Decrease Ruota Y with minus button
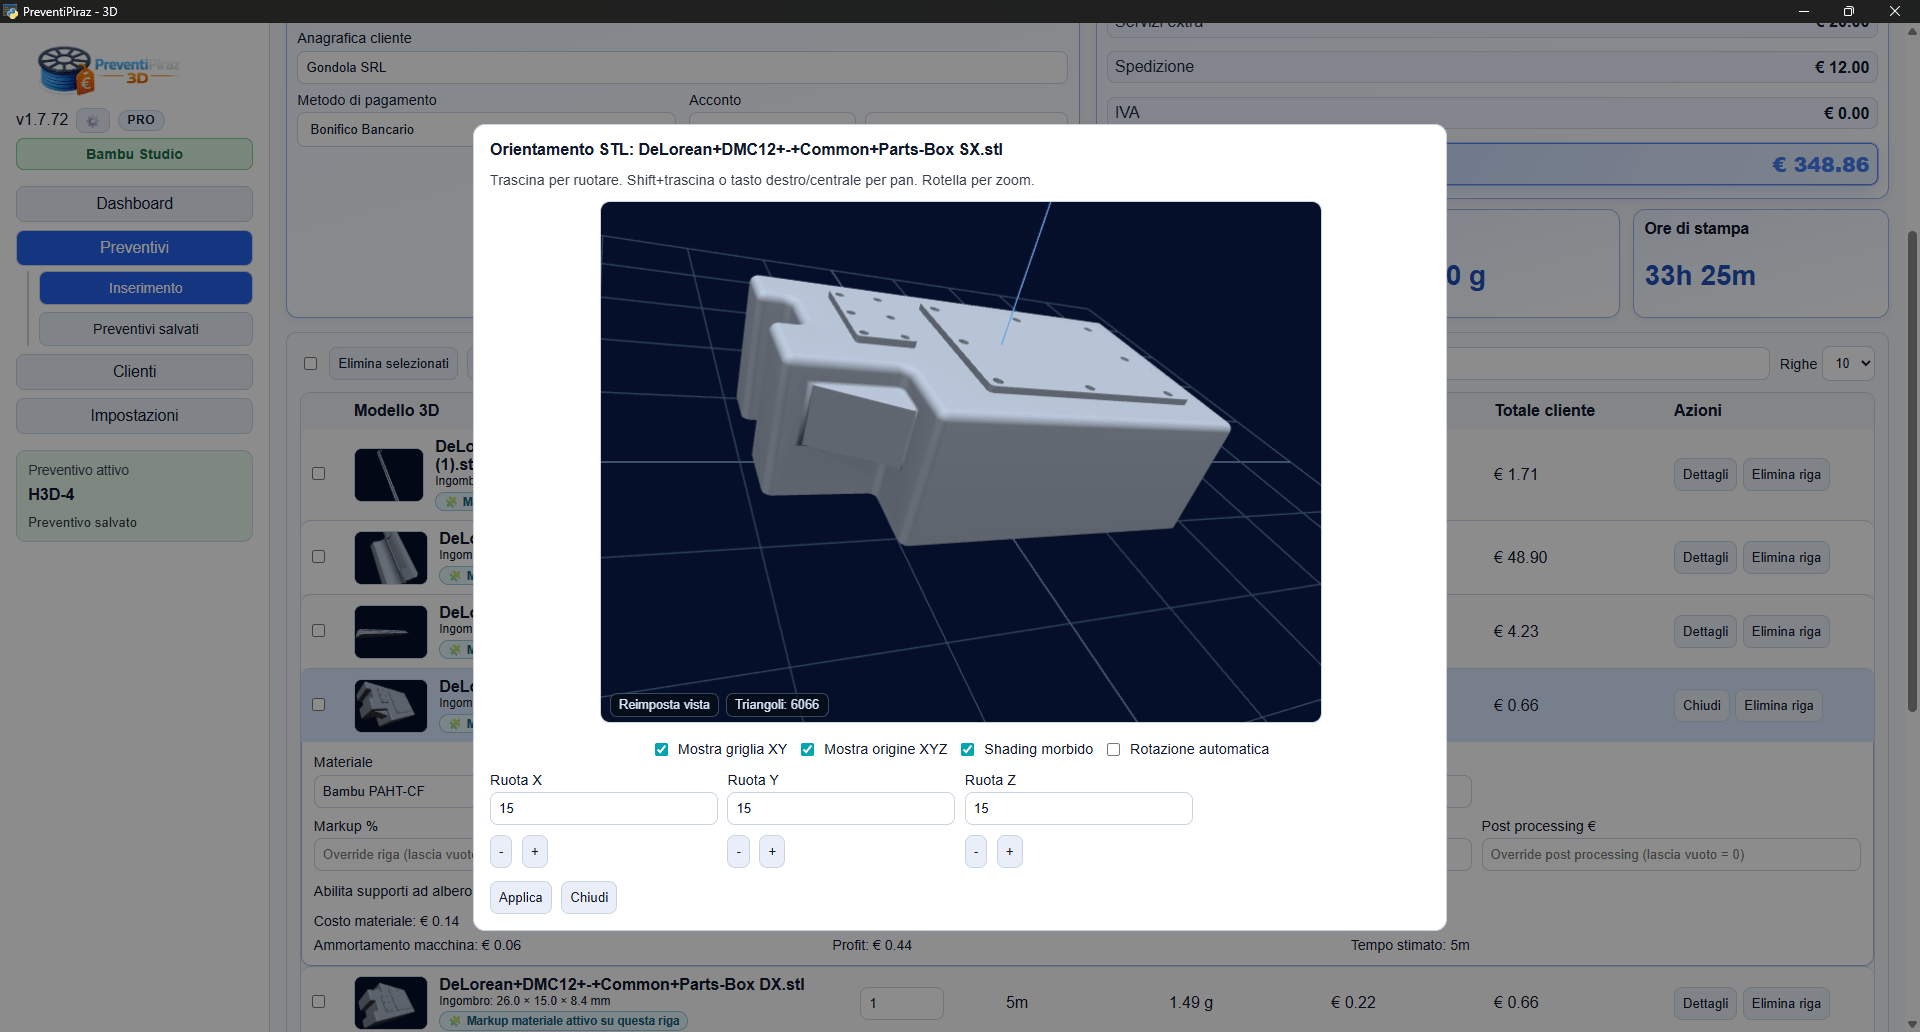 coord(738,852)
